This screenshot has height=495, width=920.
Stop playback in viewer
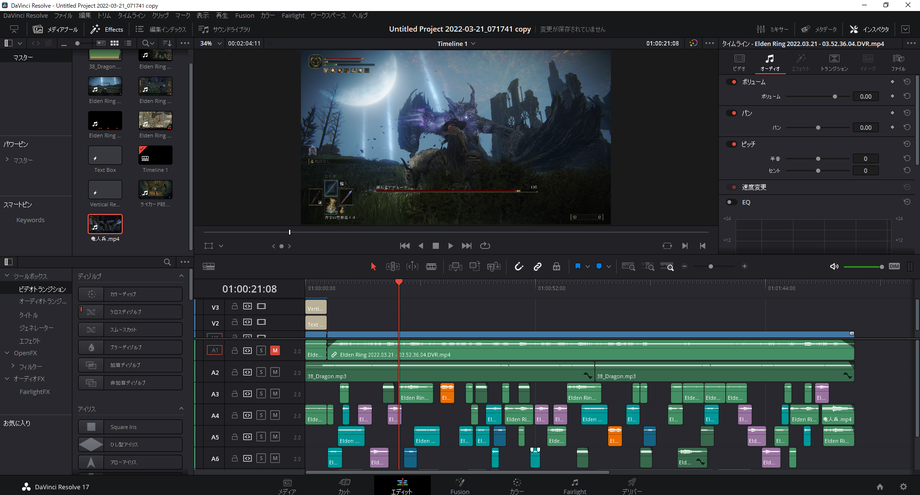click(435, 246)
